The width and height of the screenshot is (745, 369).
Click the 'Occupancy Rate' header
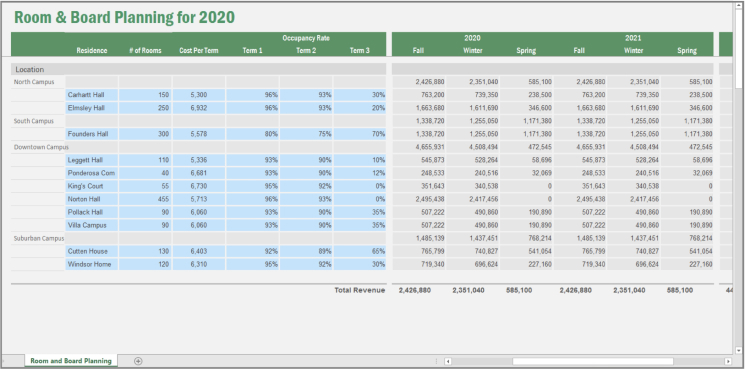tap(306, 38)
